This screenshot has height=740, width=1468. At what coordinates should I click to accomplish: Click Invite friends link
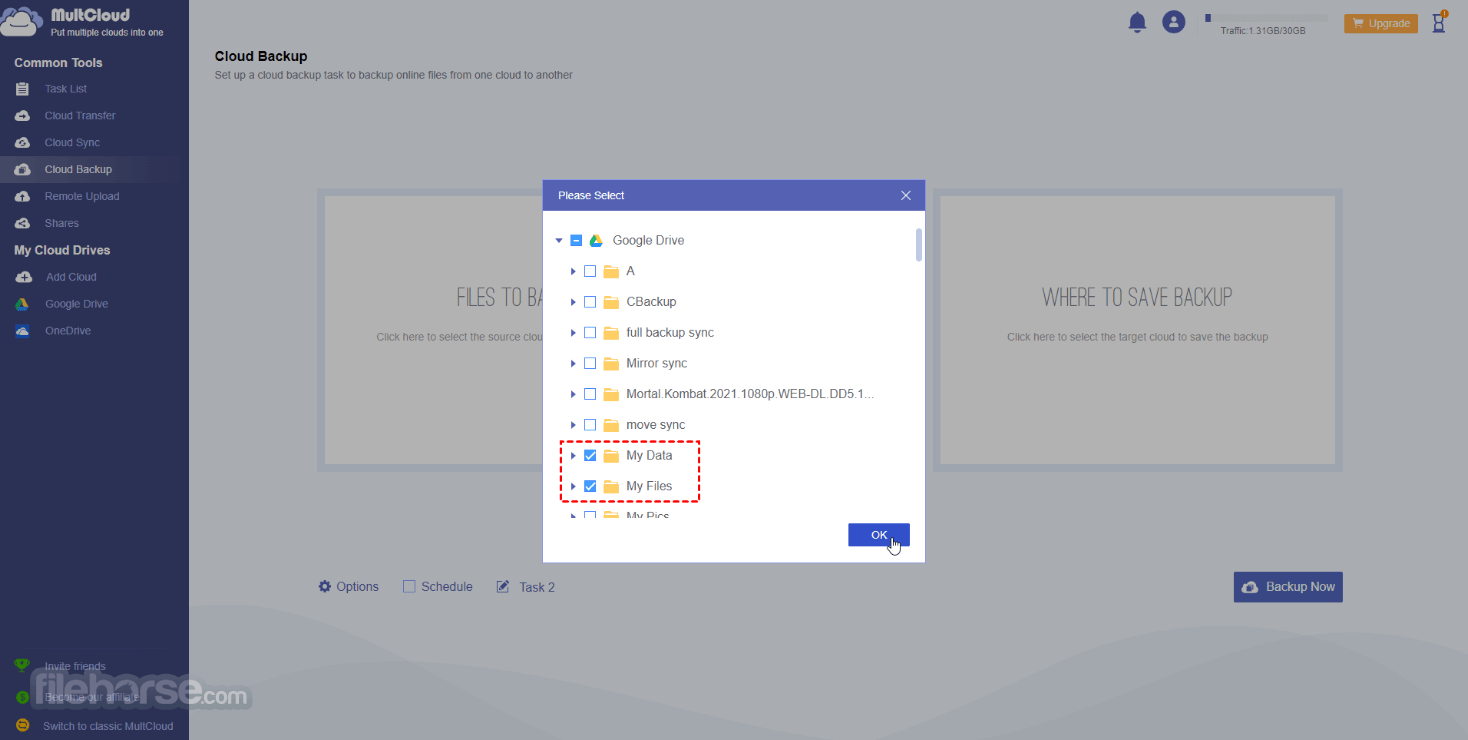pyautogui.click(x=75, y=666)
